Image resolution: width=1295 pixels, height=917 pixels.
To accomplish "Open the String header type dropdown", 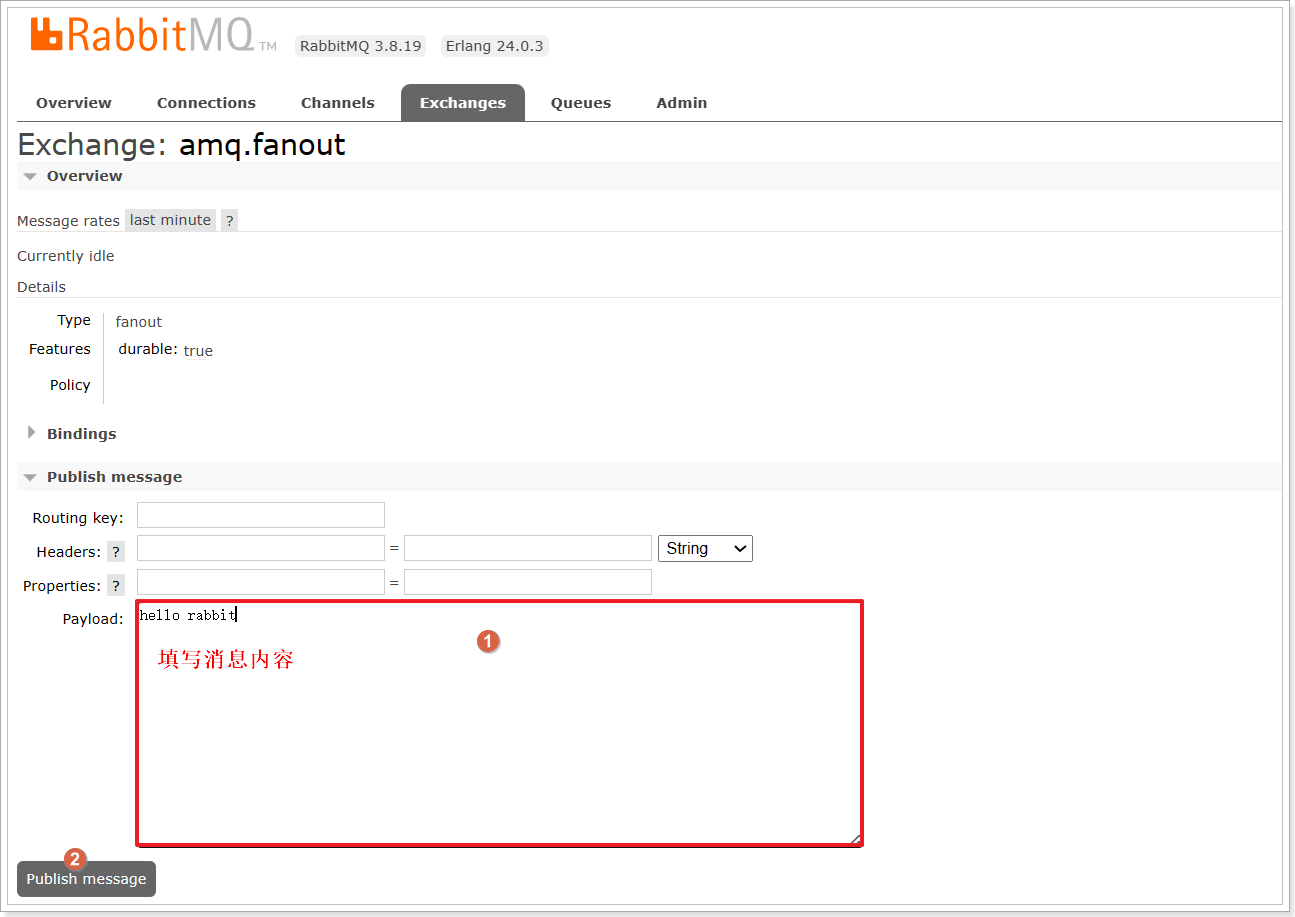I will (x=705, y=548).
